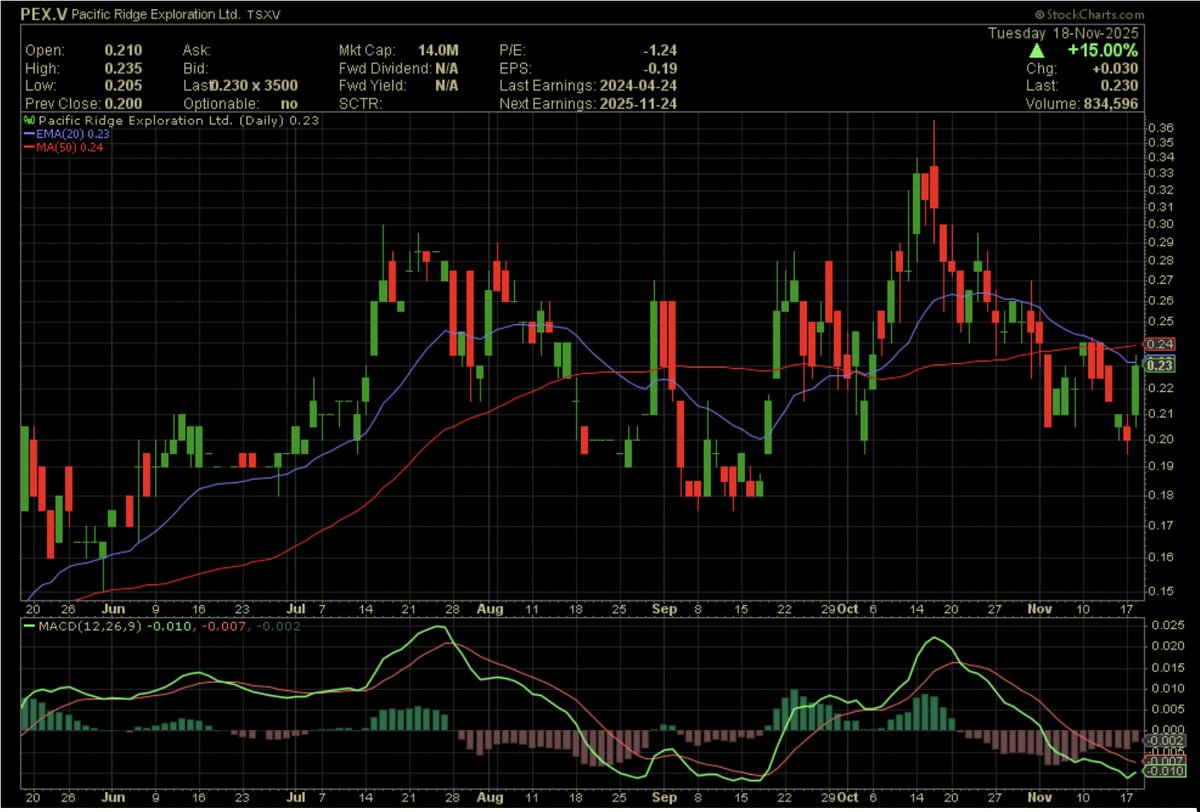Viewport: 1200px width, 812px height.
Task: Click the Next Earnings date 2025-11-24
Action: (x=637, y=104)
